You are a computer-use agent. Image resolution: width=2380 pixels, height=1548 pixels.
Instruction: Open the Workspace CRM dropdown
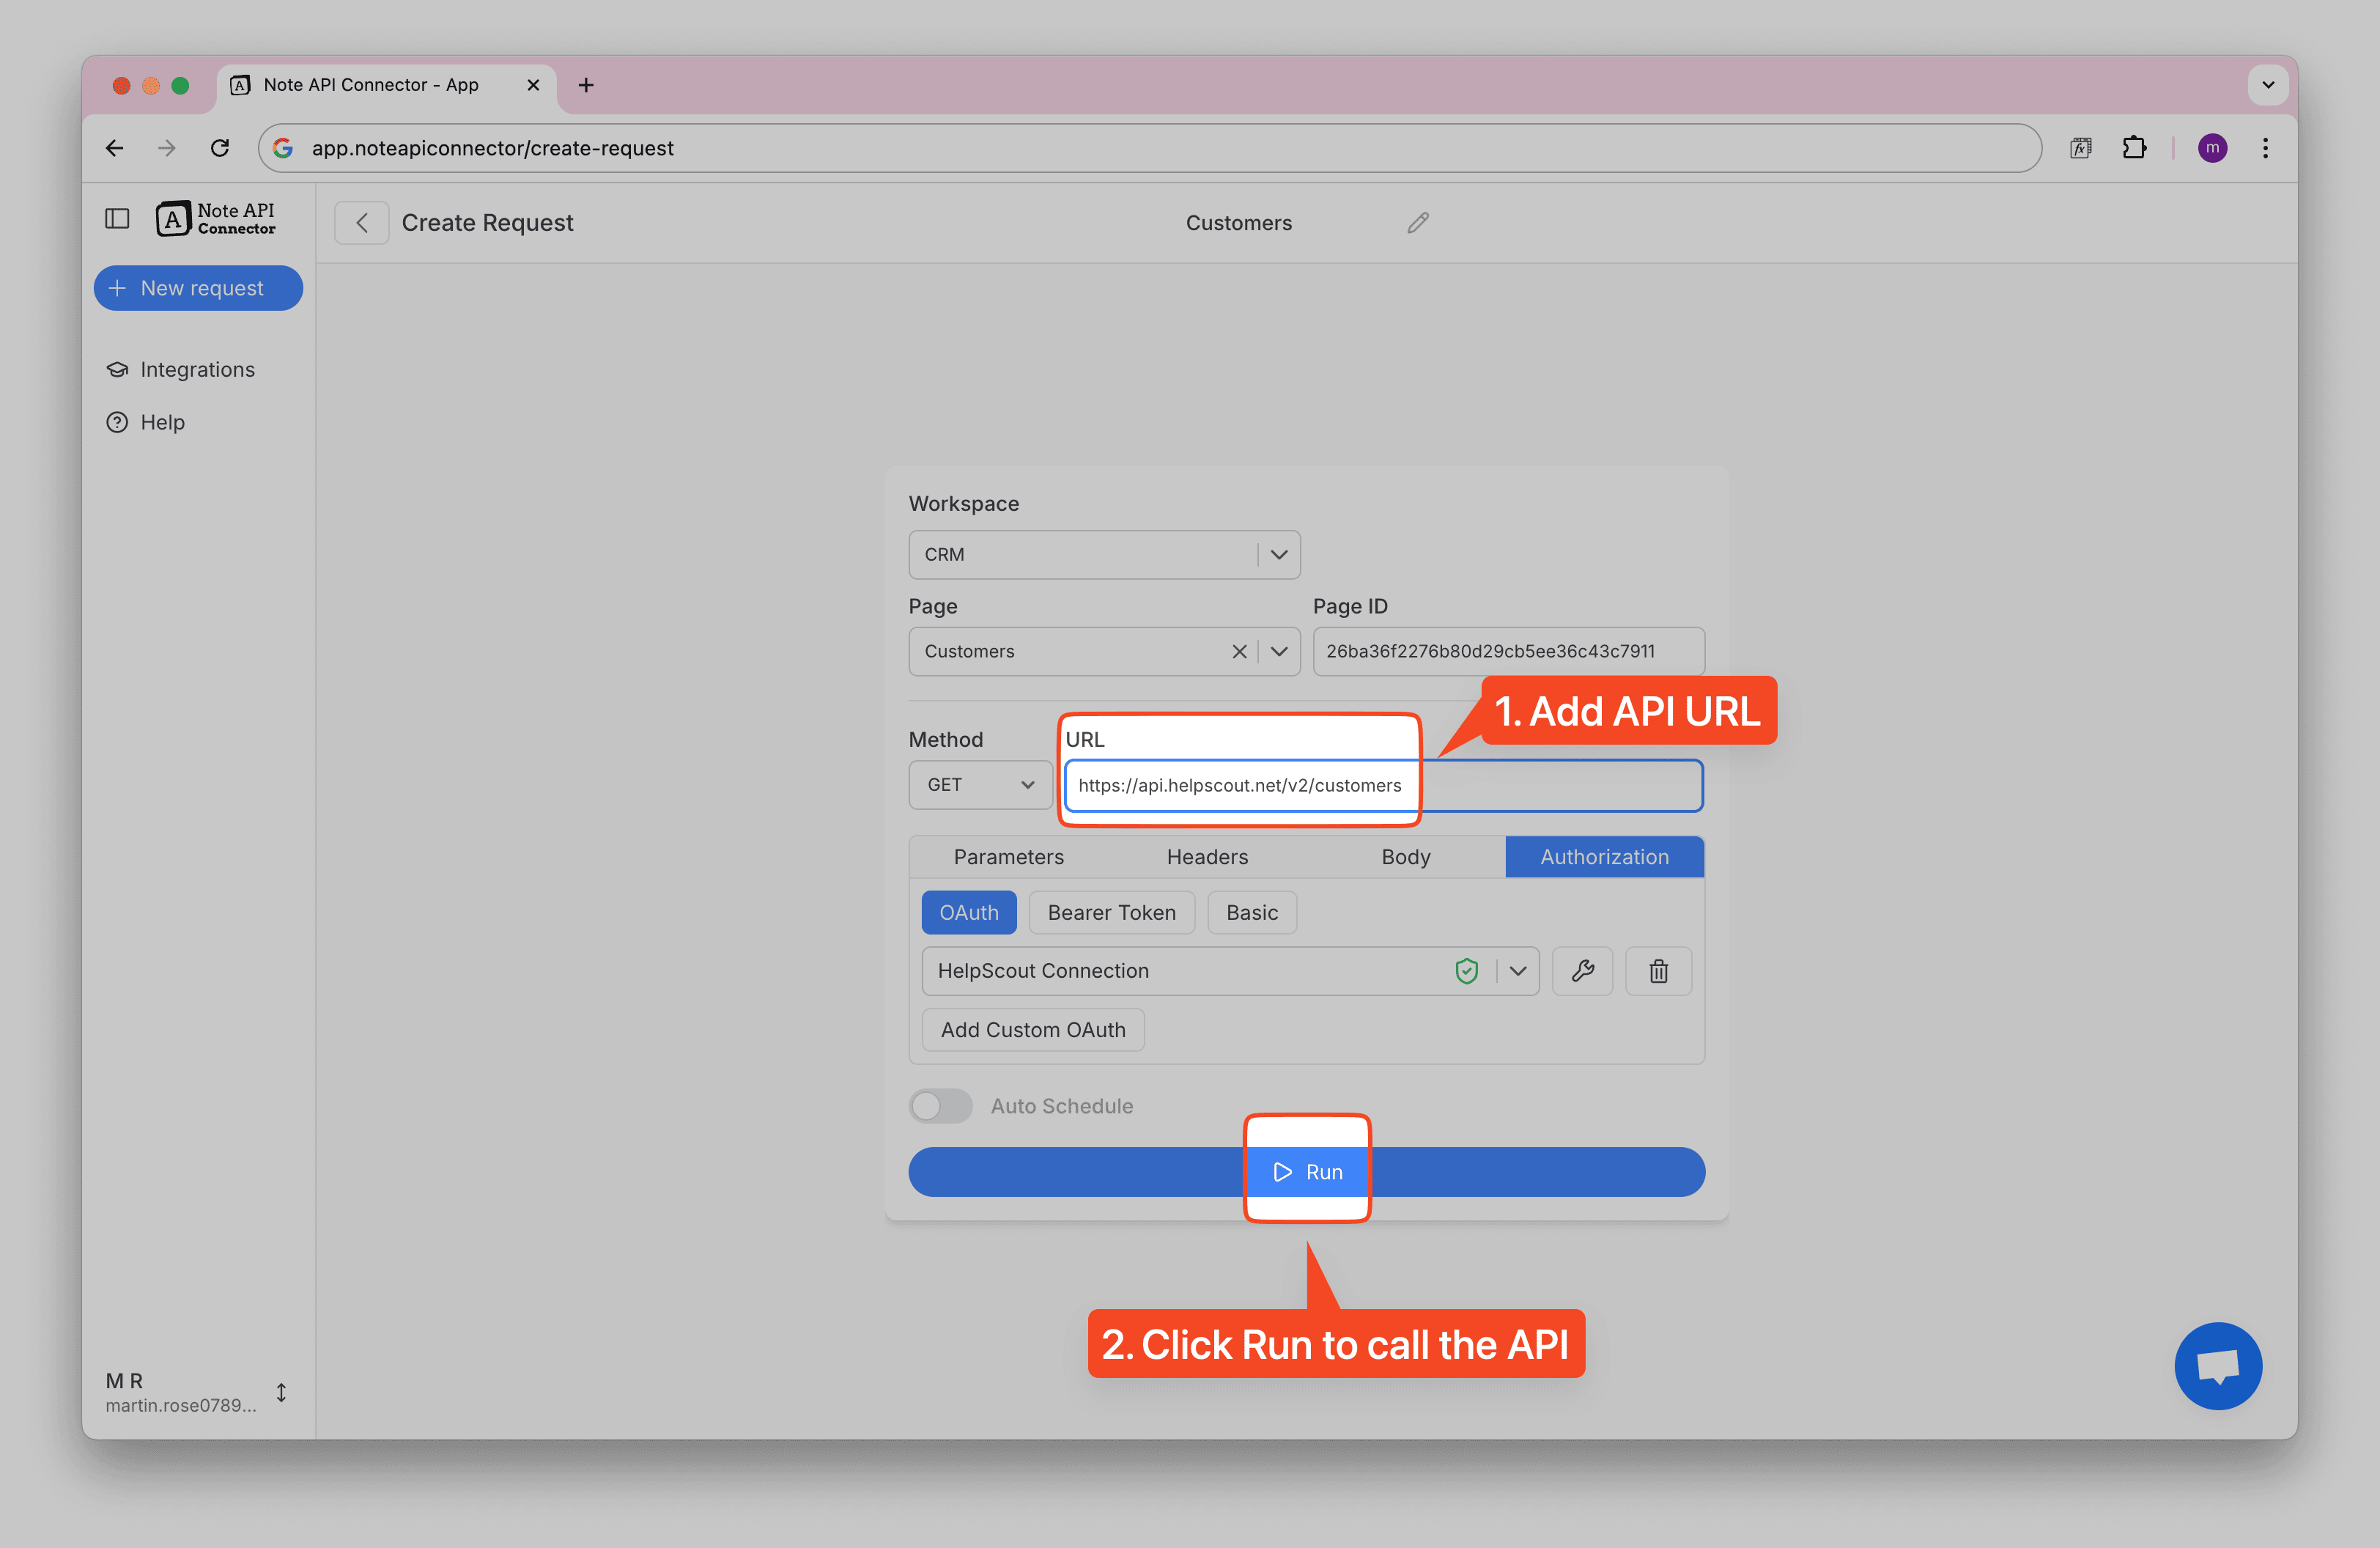click(x=1104, y=554)
